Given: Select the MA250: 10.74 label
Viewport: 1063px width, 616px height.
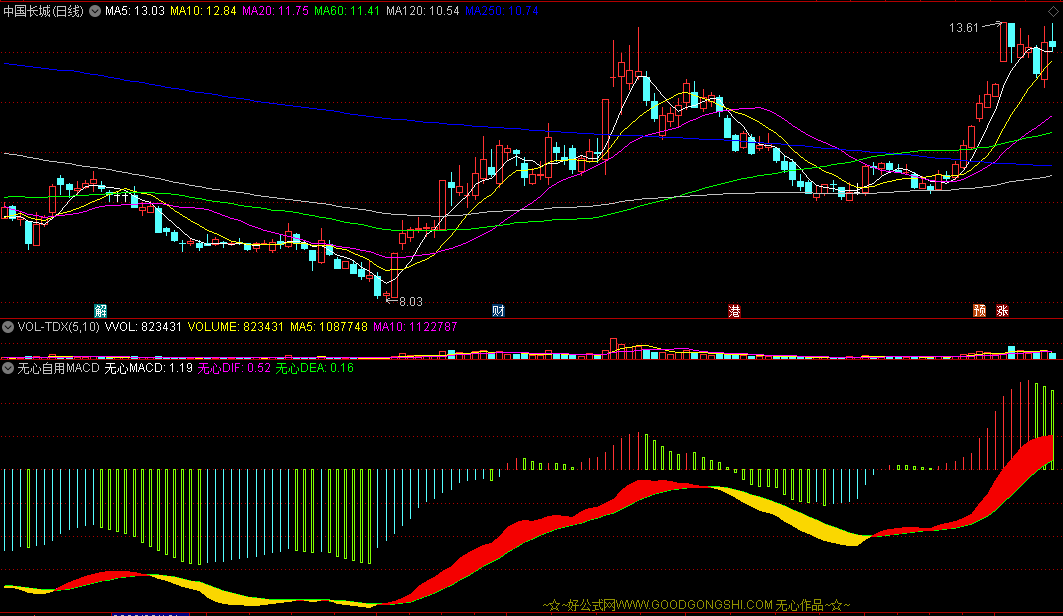Looking at the screenshot, I should pyautogui.click(x=502, y=11).
